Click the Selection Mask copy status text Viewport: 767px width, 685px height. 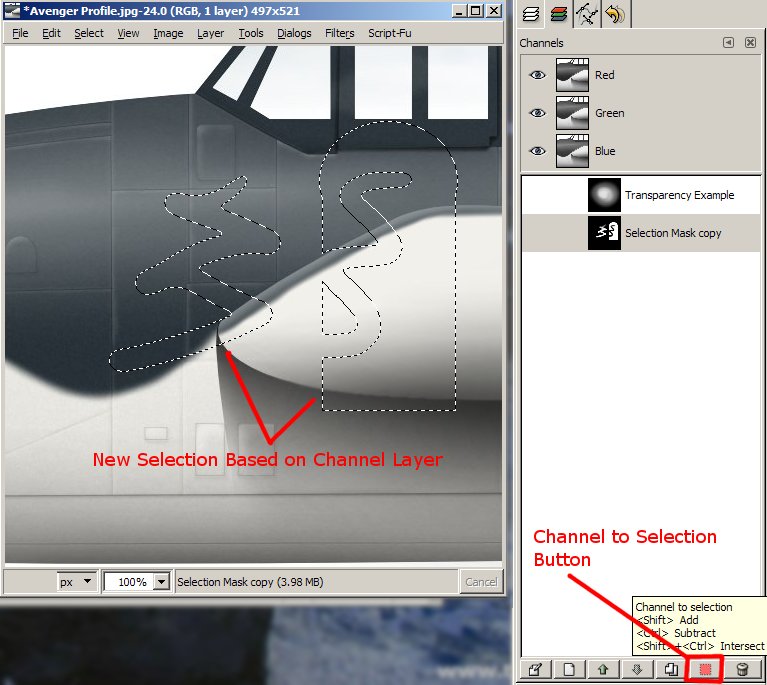pyautogui.click(x=250, y=582)
